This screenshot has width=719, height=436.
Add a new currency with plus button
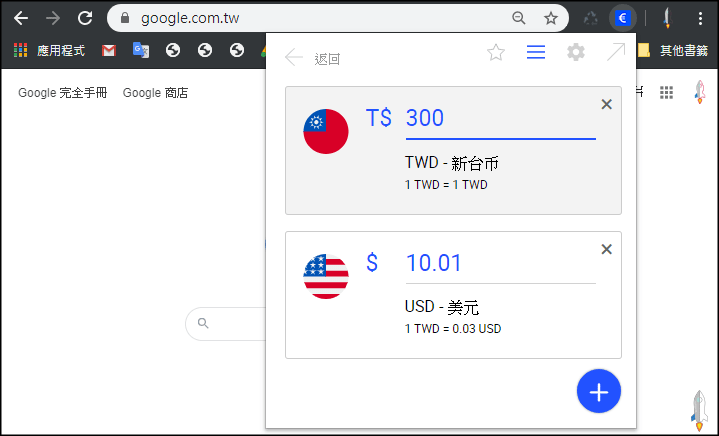[599, 392]
